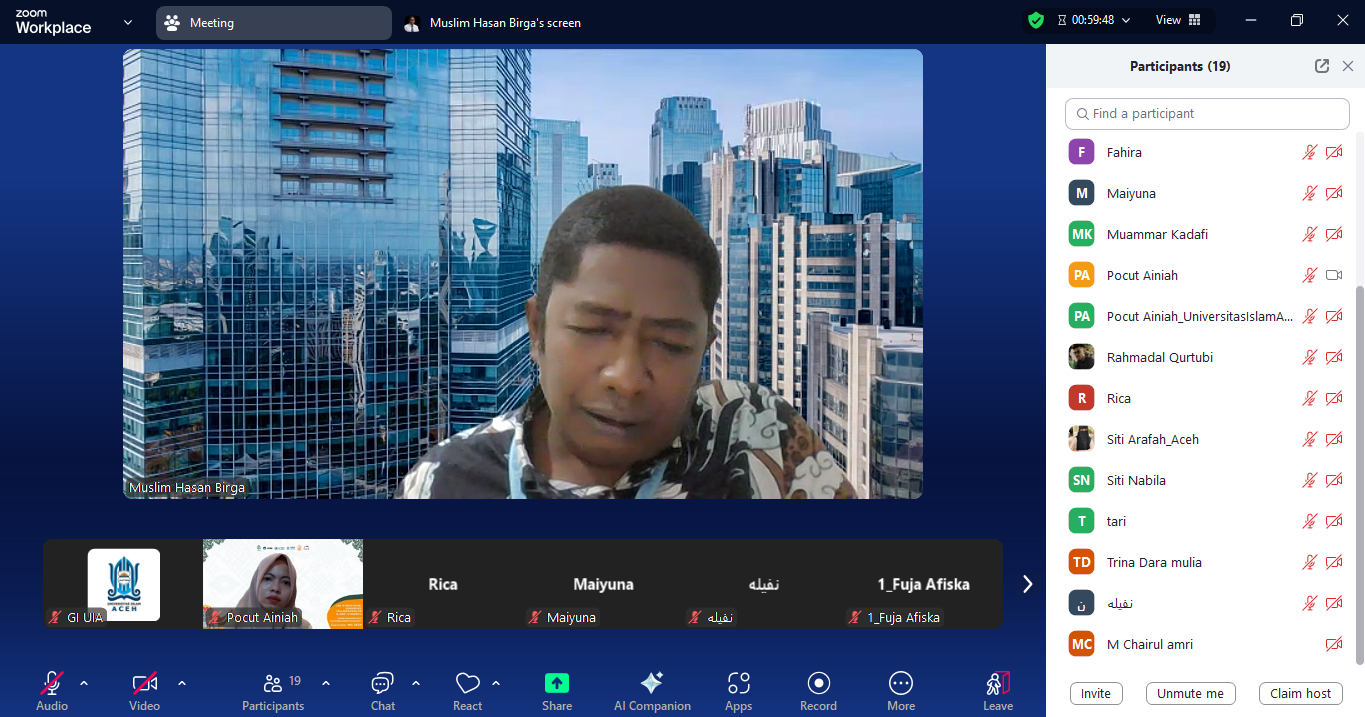Expand participants options arrow
The image size is (1365, 717).
(326, 684)
